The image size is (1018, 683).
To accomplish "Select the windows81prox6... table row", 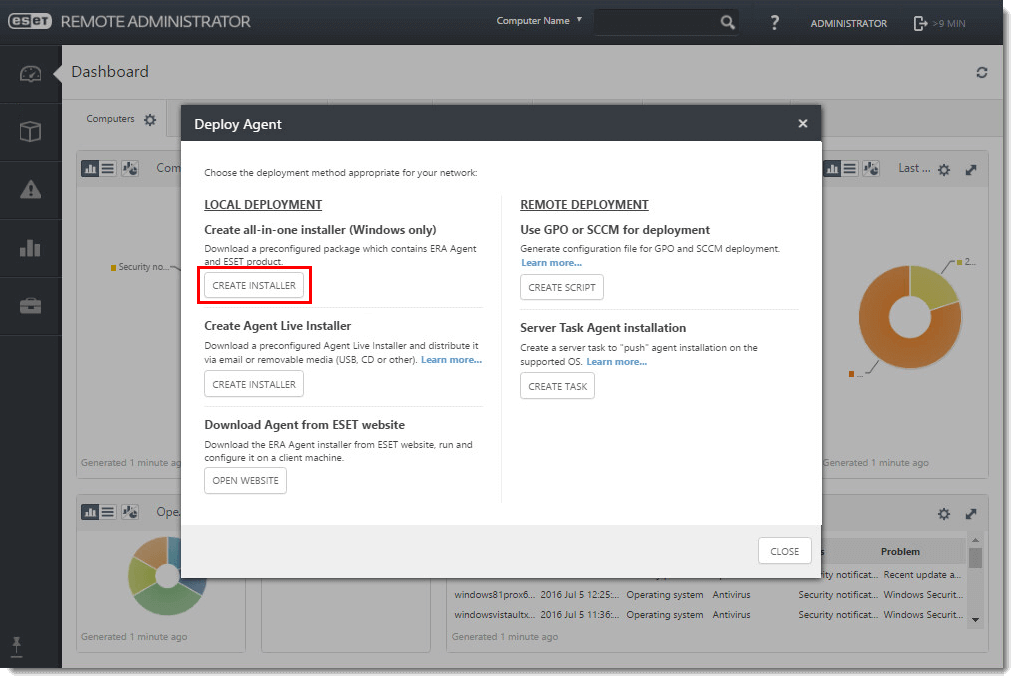I will click(708, 595).
